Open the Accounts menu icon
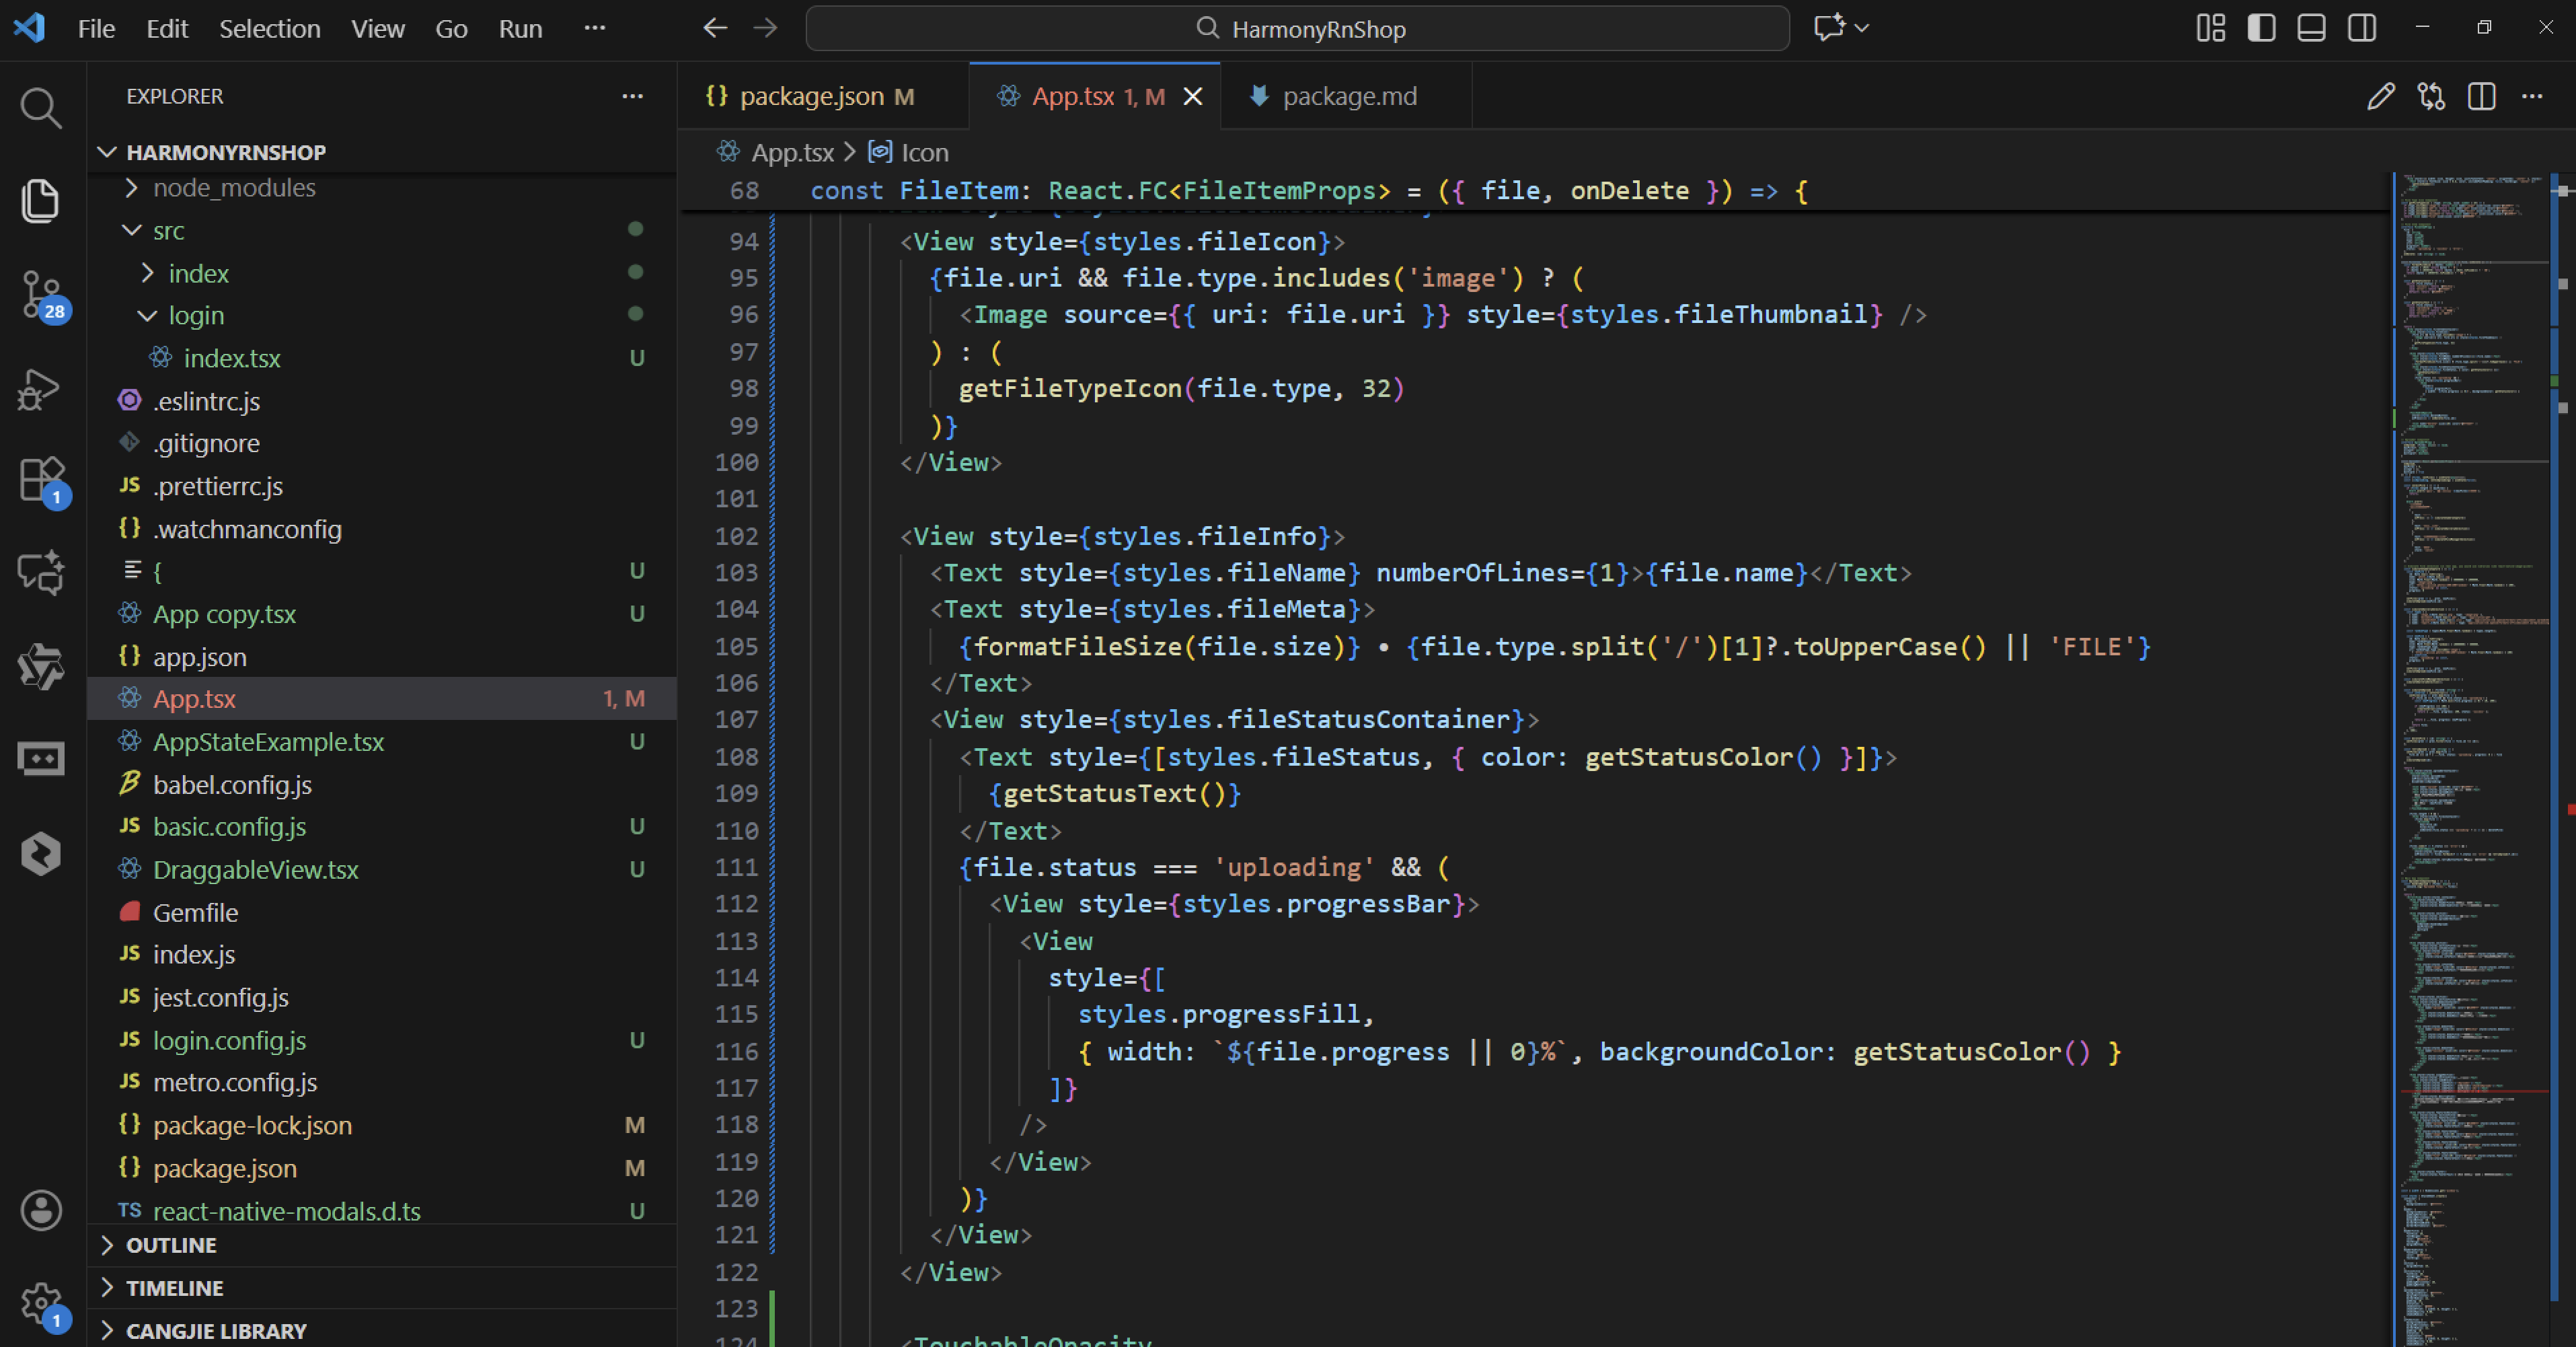The height and width of the screenshot is (1347, 2576). pos(40,1210)
